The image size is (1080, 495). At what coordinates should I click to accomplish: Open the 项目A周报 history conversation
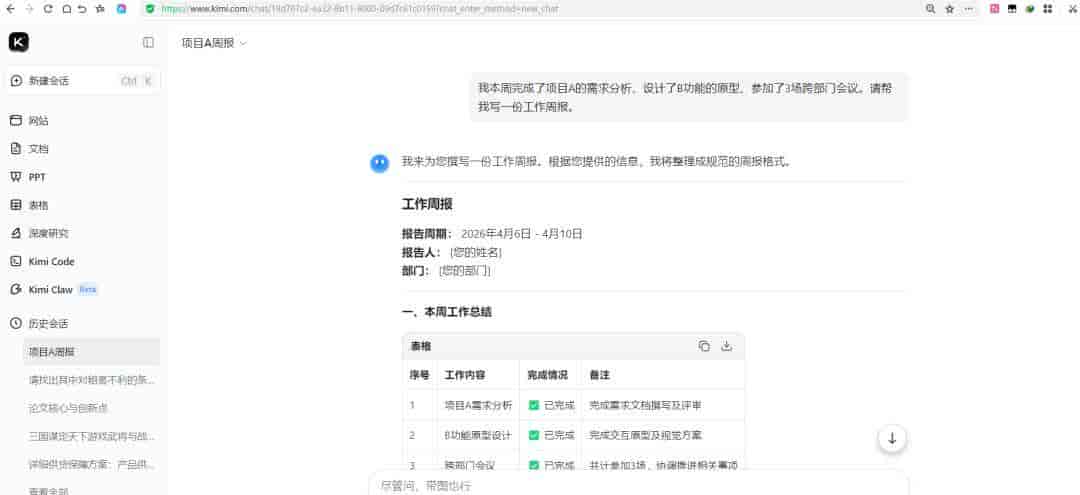(x=91, y=352)
